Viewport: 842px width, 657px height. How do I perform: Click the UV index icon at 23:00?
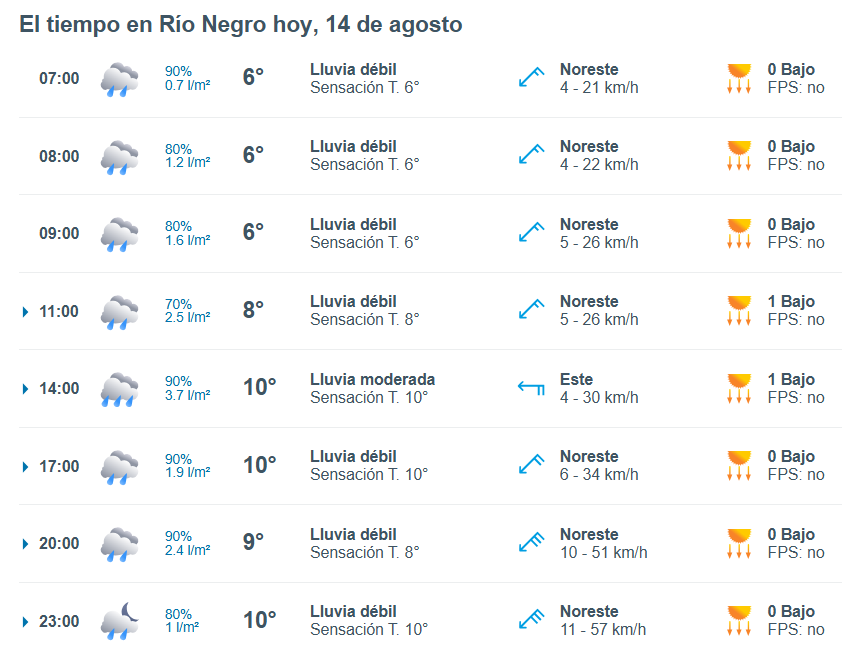(739, 620)
